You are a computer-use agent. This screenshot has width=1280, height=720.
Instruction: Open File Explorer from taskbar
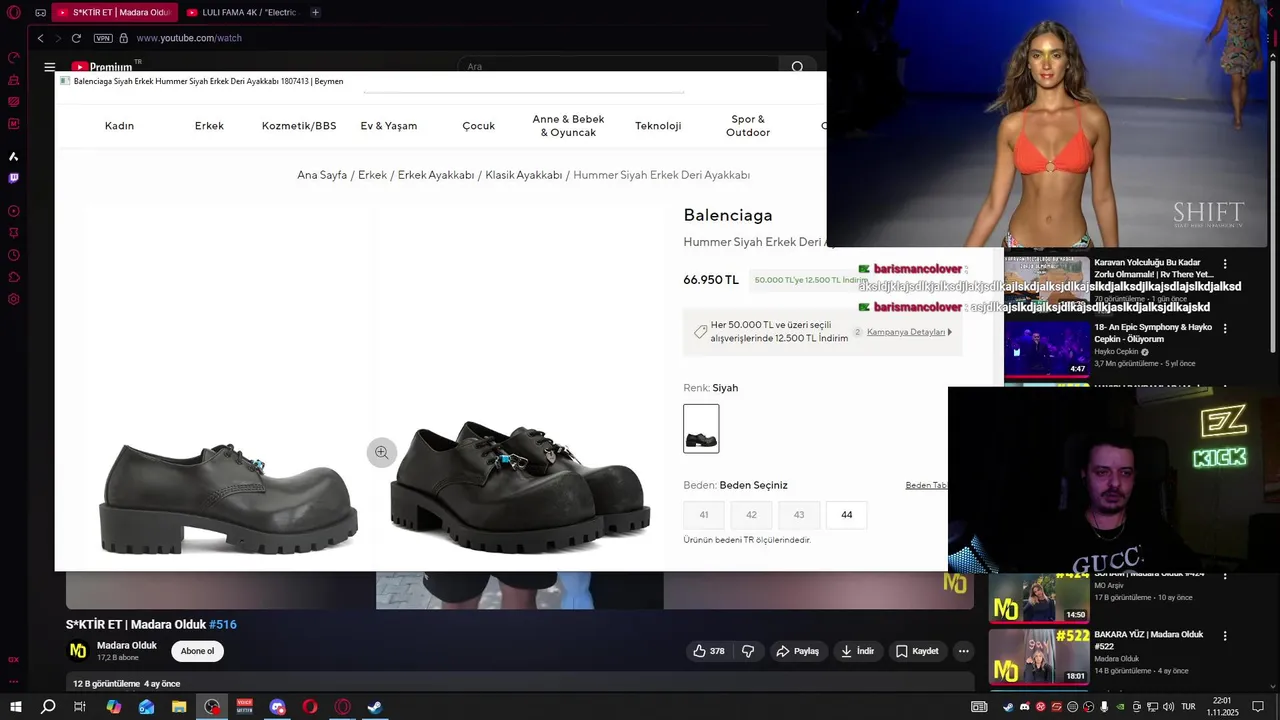click(179, 707)
